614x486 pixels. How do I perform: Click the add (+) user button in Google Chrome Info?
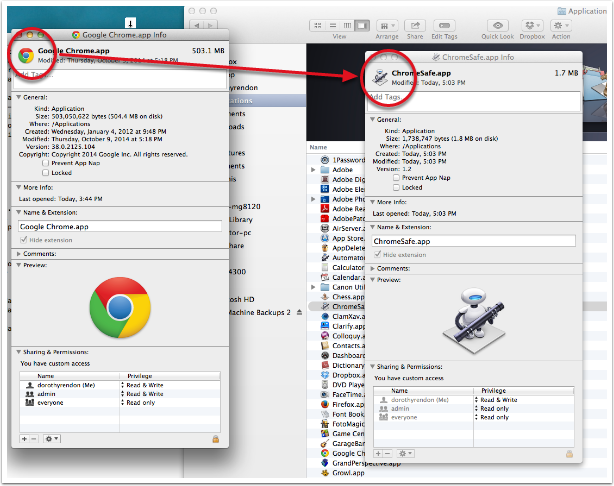point(24,438)
